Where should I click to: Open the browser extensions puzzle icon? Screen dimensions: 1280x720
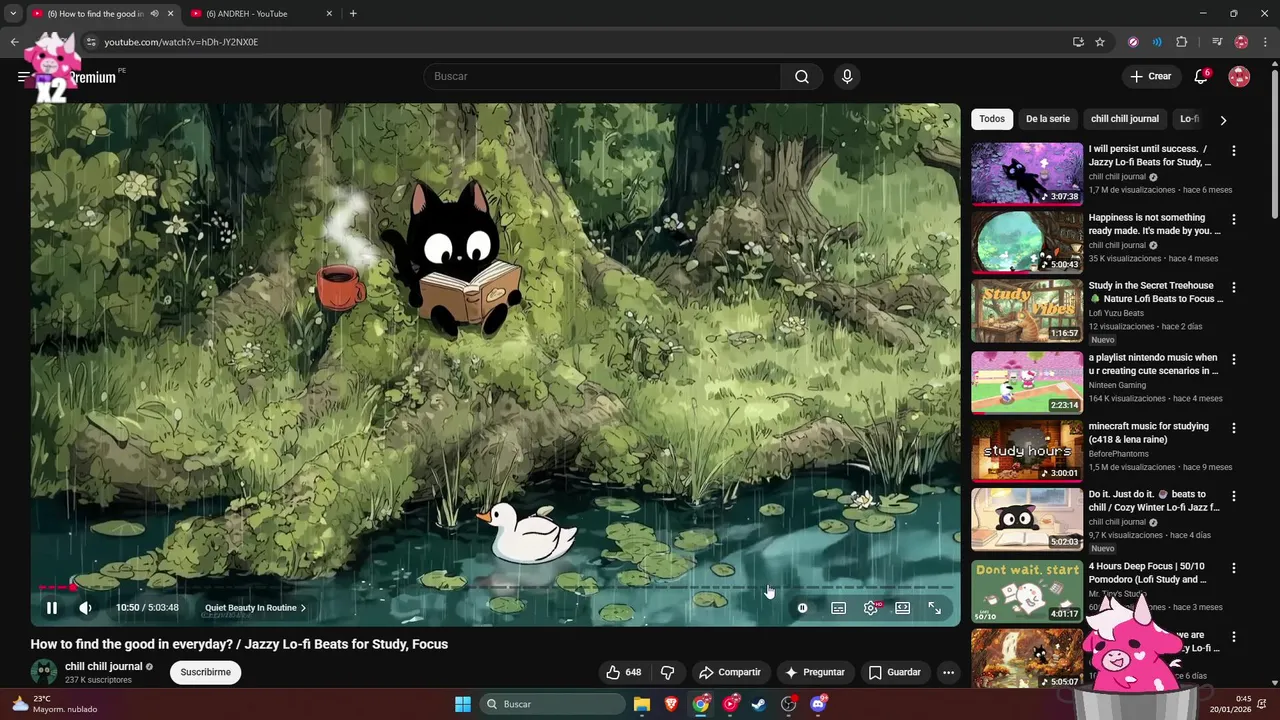click(x=1182, y=42)
